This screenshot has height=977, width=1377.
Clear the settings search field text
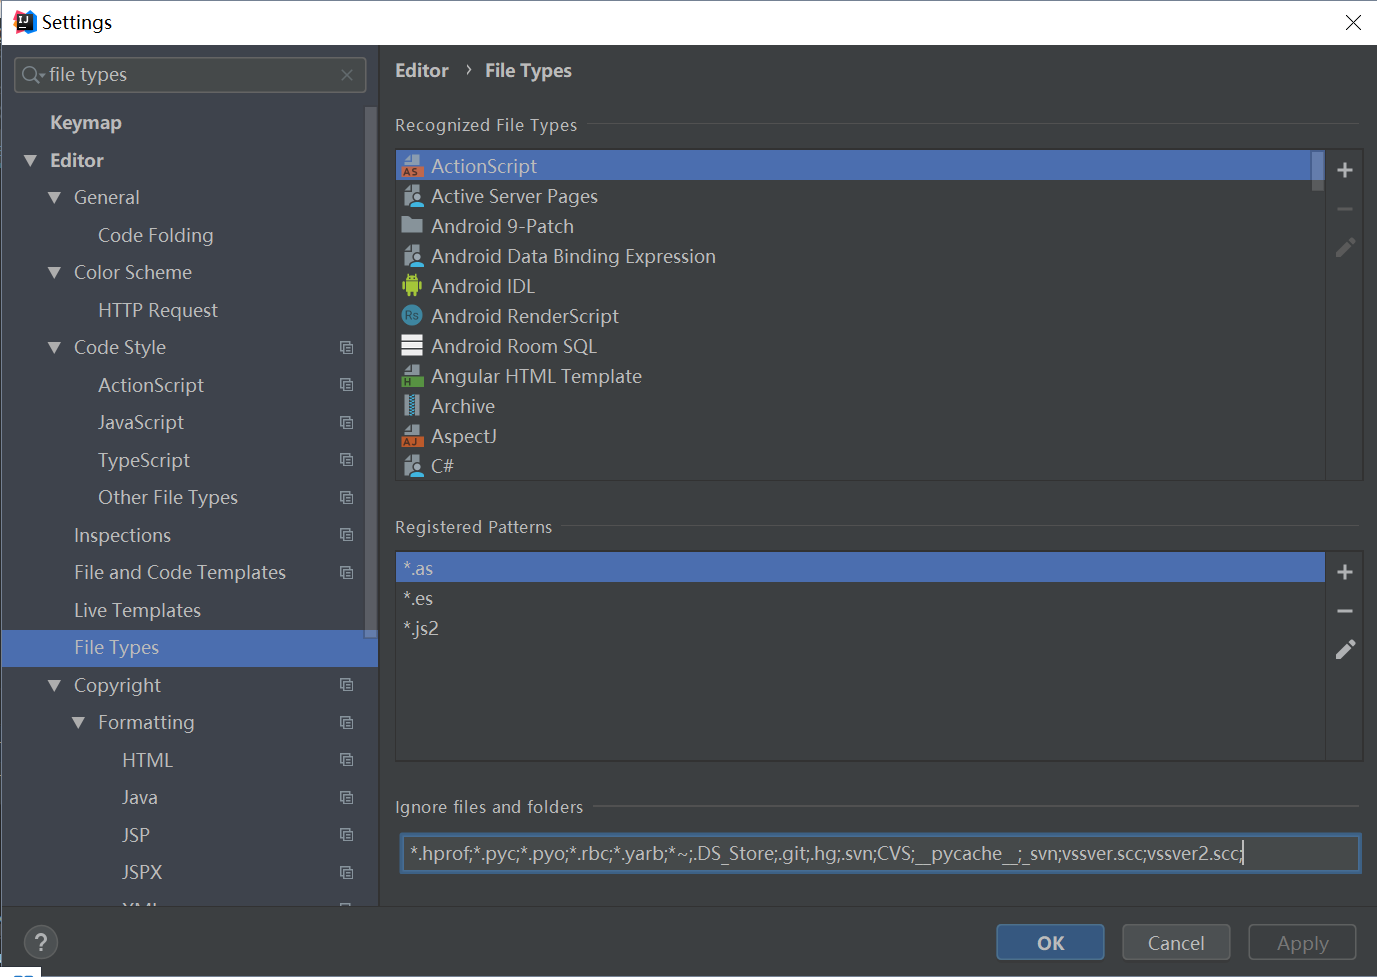point(347,75)
